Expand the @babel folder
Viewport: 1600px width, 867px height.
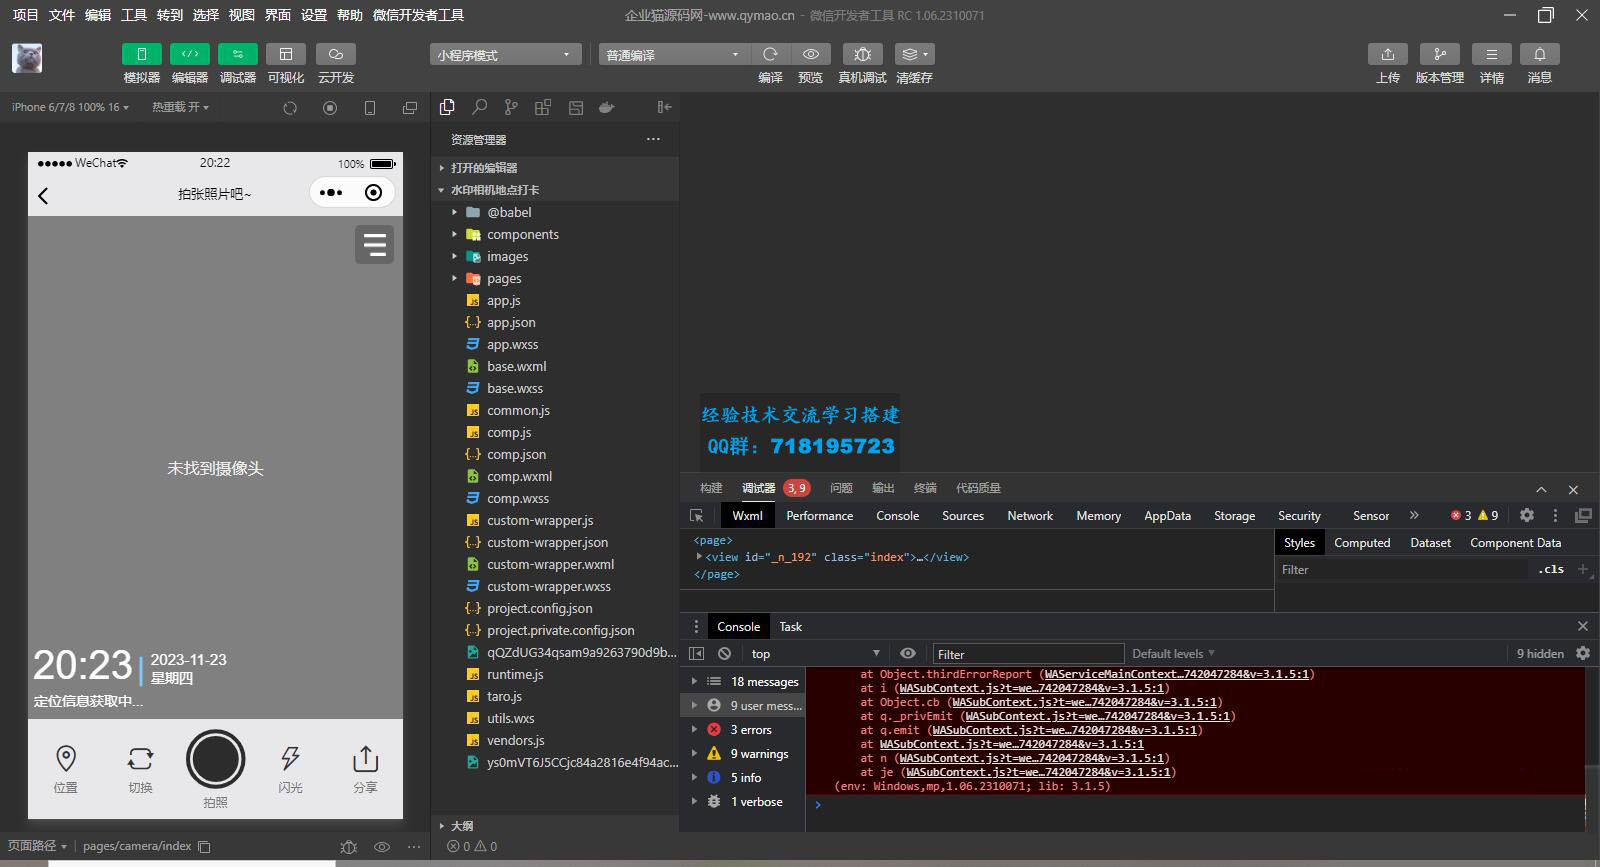555,212
